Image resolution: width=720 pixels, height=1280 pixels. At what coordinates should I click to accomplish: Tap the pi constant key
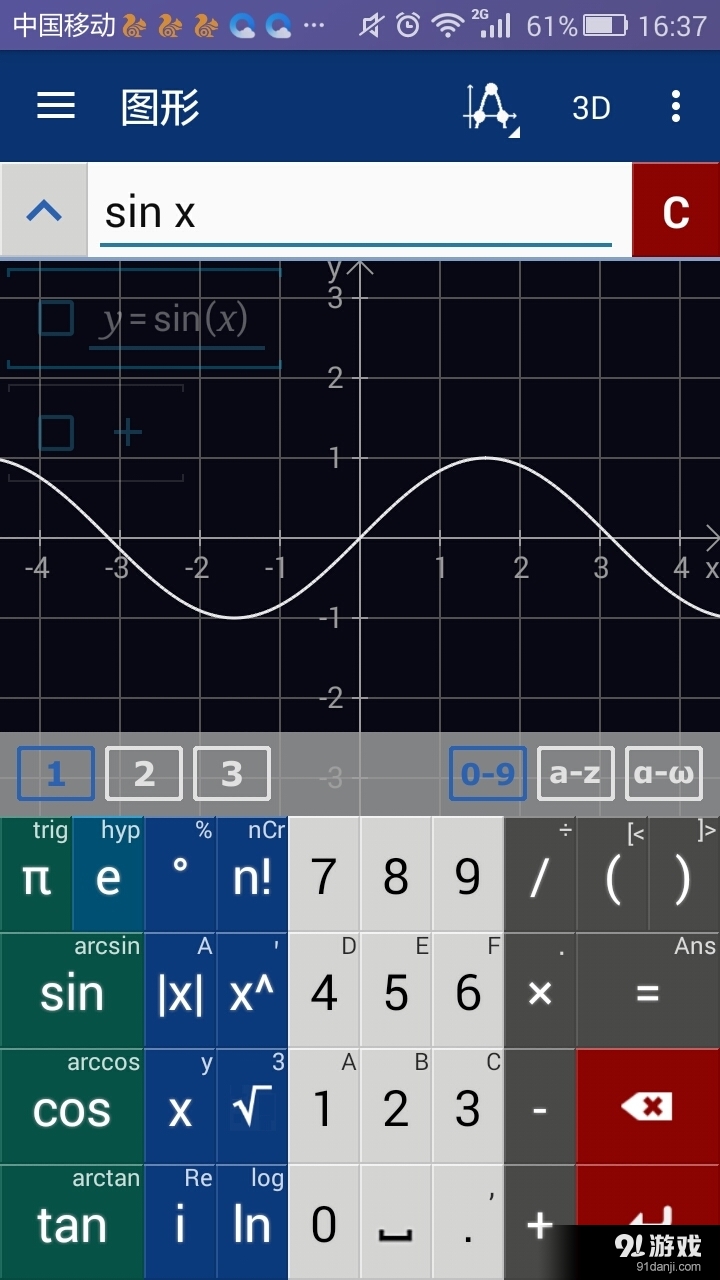pyautogui.click(x=37, y=877)
